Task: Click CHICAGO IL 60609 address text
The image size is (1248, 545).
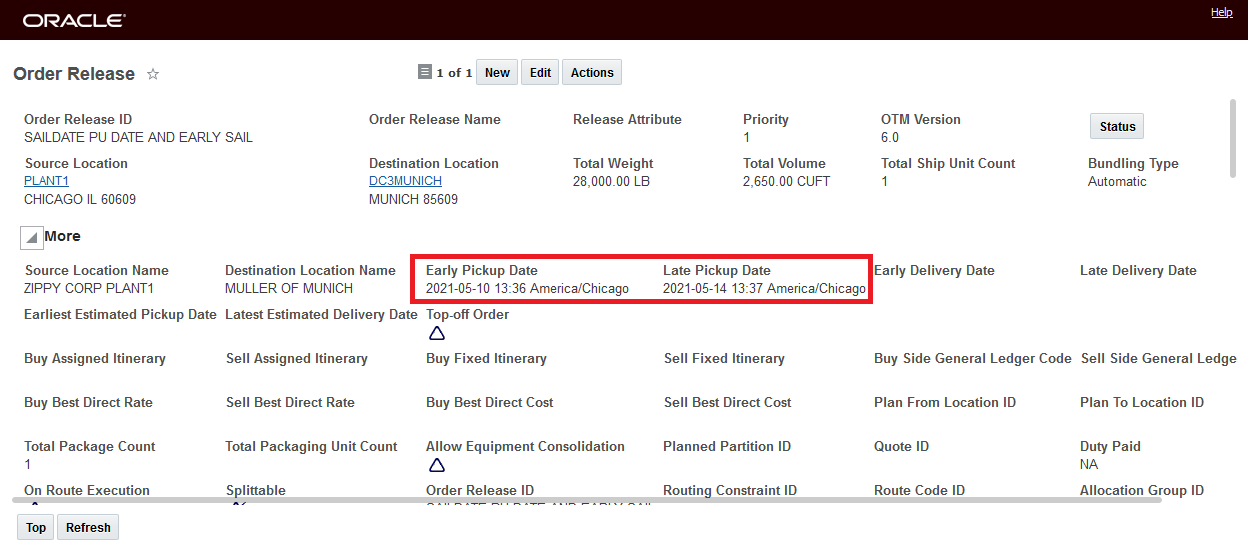Action: point(80,199)
